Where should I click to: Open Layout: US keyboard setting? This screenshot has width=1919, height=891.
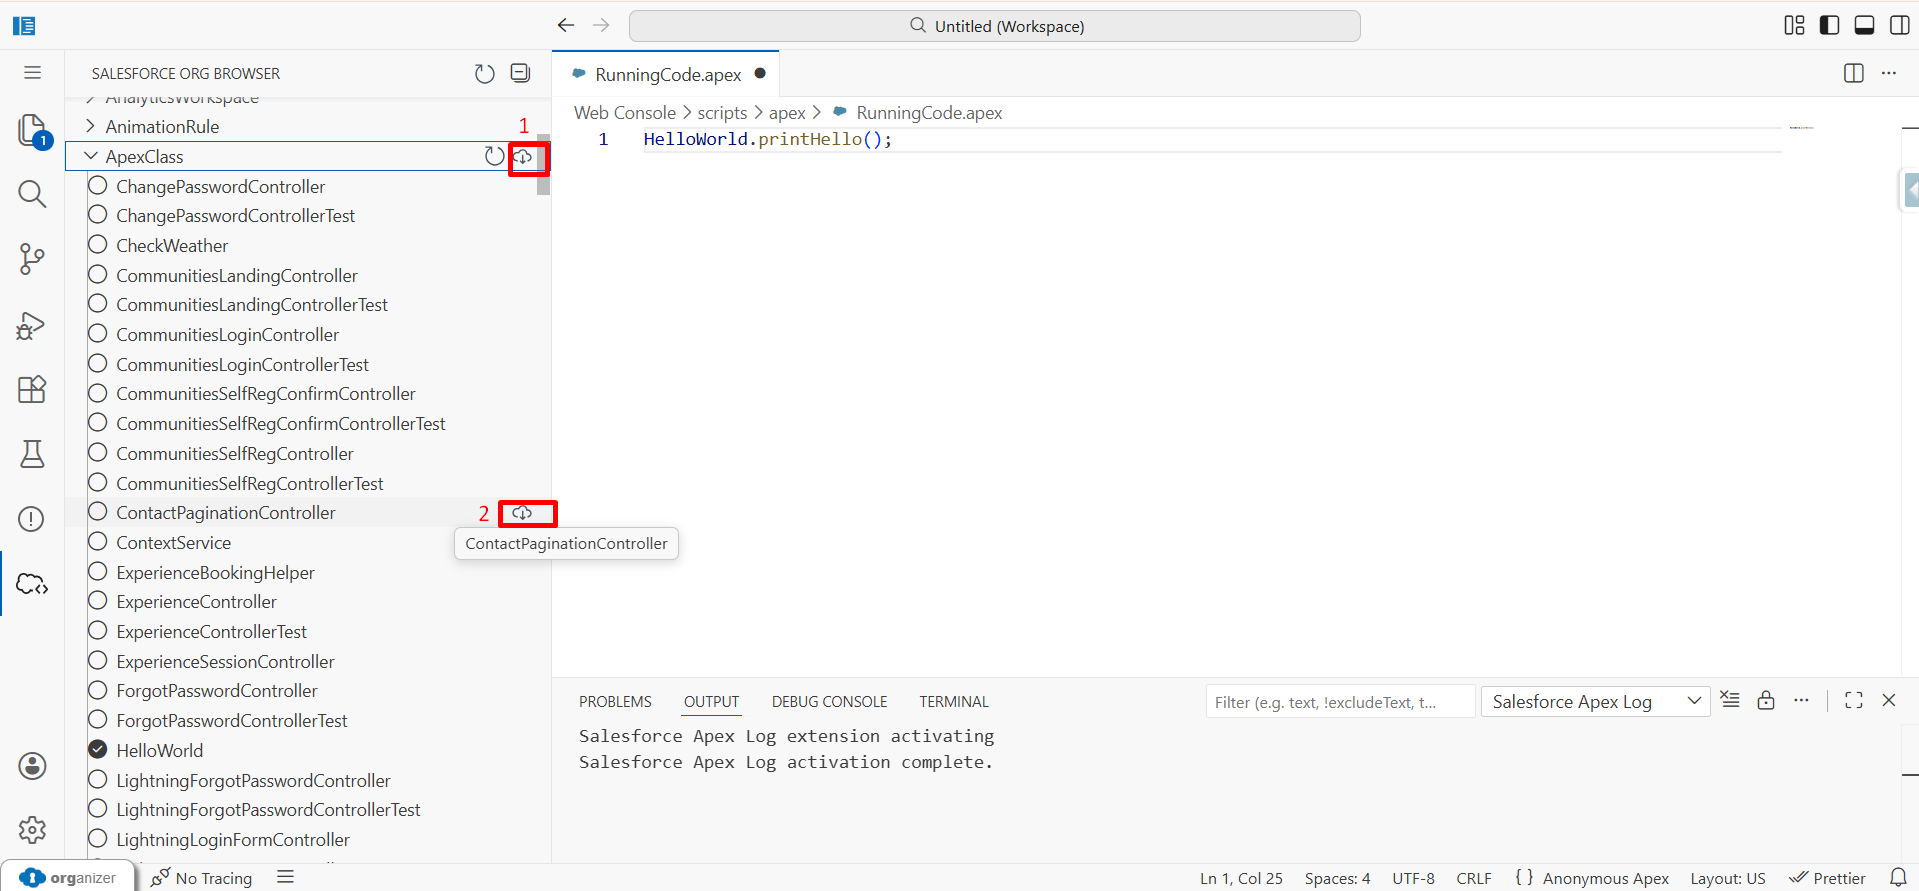1728,878
